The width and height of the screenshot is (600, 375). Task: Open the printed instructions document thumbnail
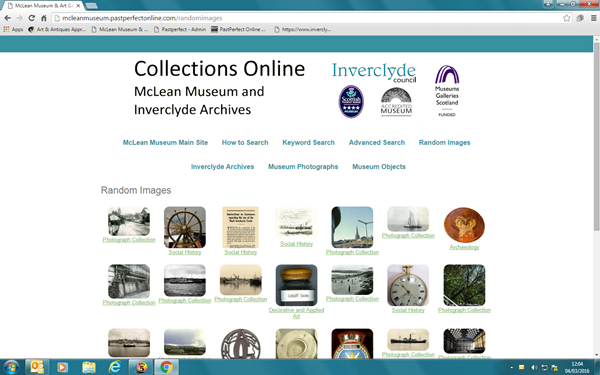click(x=241, y=227)
